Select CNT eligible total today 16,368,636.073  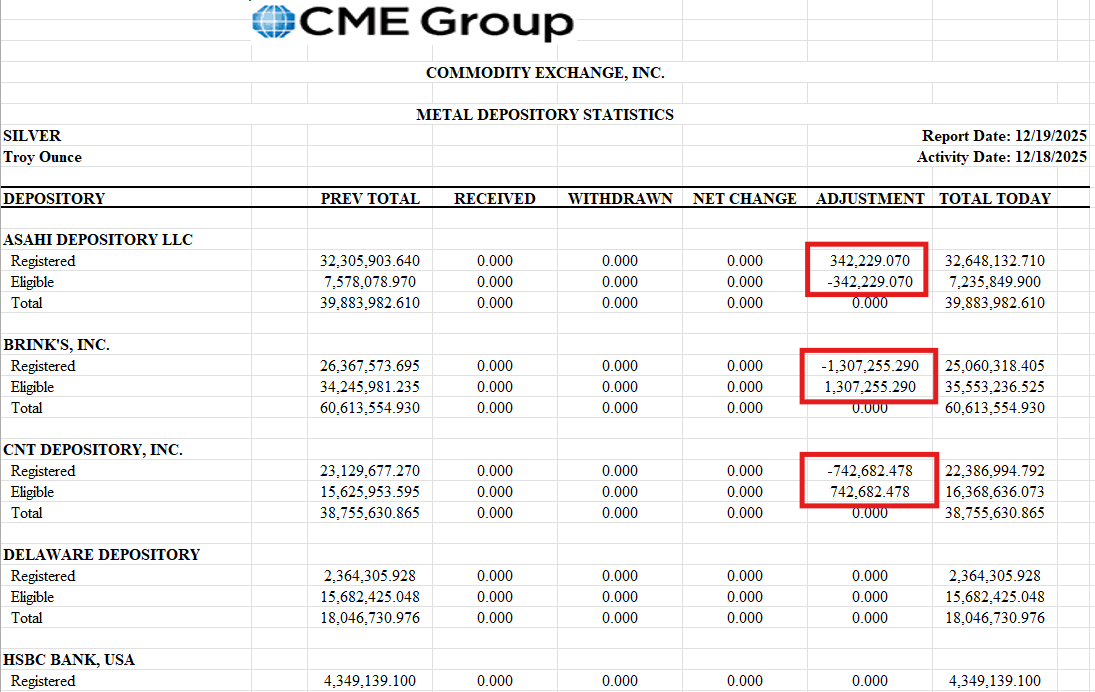(x=994, y=492)
